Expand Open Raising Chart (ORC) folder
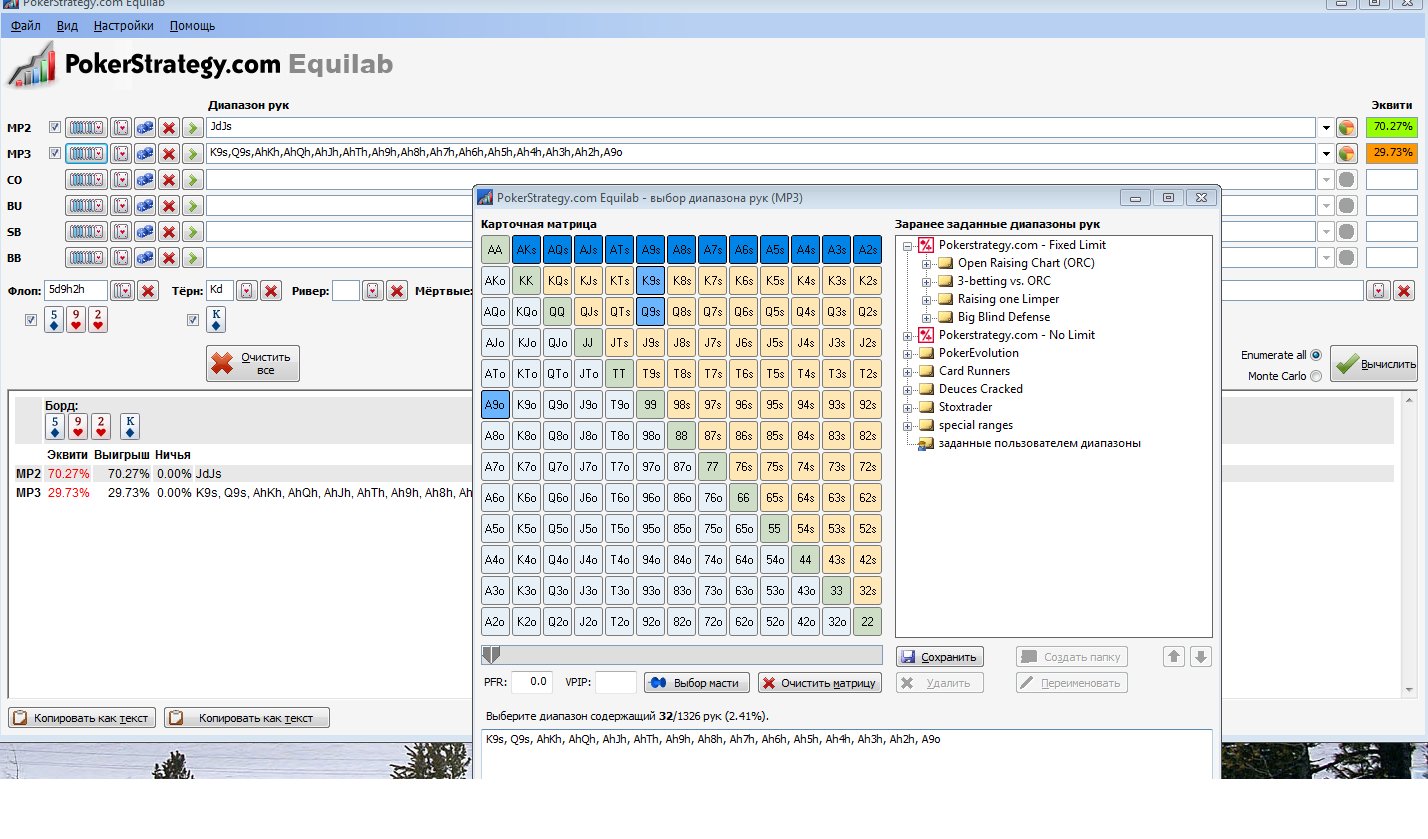This screenshot has width=1428, height=839. coord(926,264)
